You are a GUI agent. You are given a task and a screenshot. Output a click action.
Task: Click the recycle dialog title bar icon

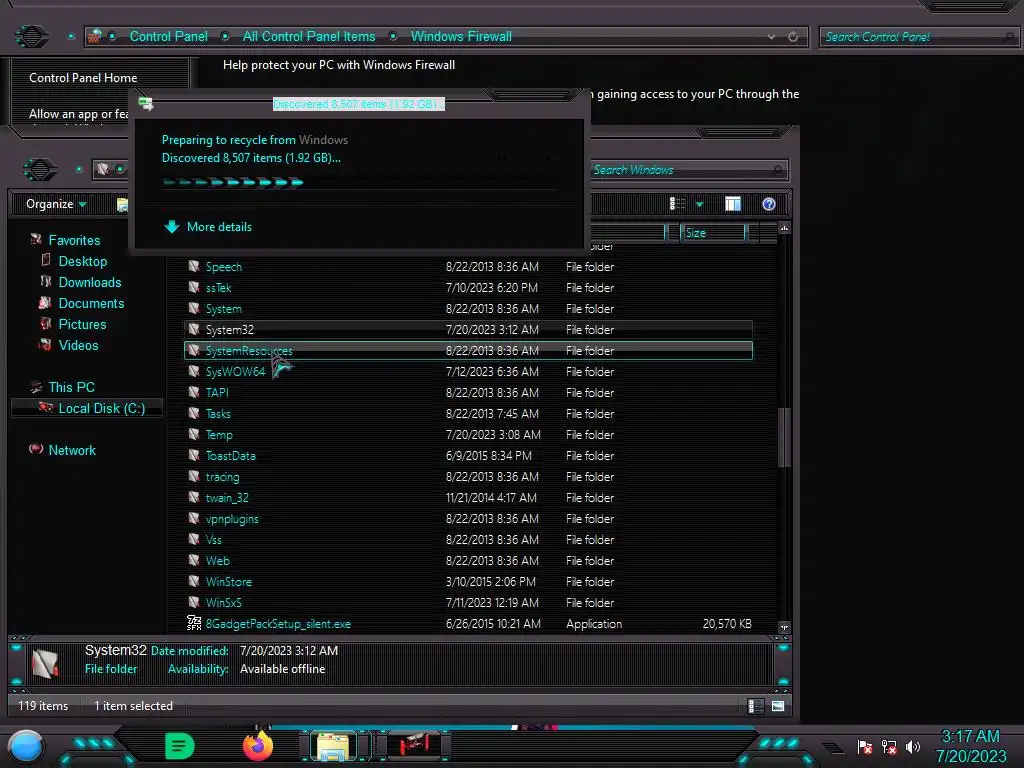(x=146, y=103)
